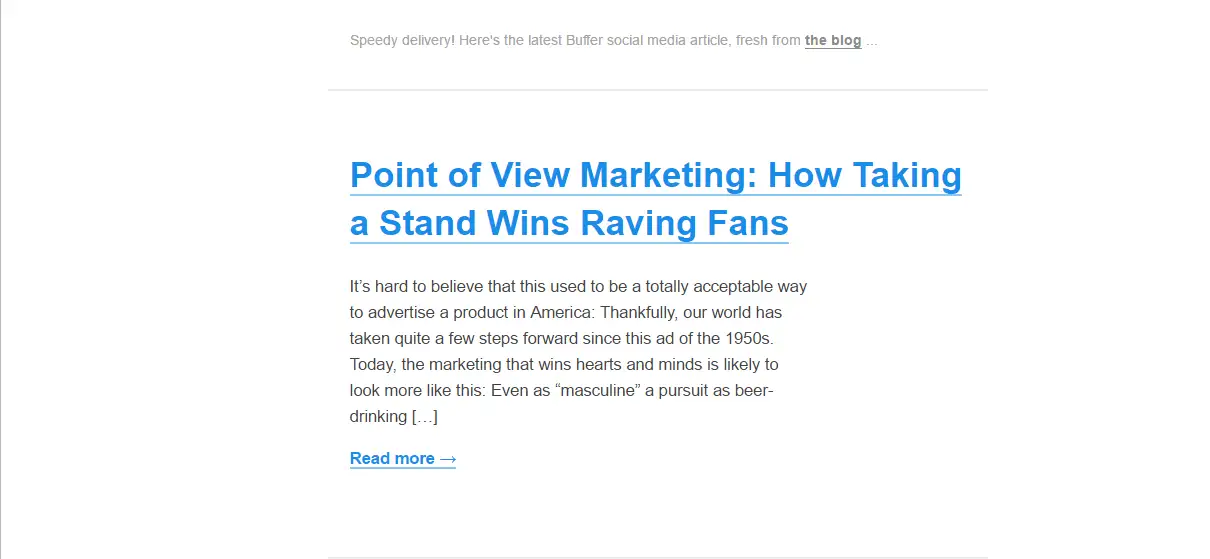Screen dimensions: 1210x559
Task: Click the divider line above the headline
Action: point(657,90)
